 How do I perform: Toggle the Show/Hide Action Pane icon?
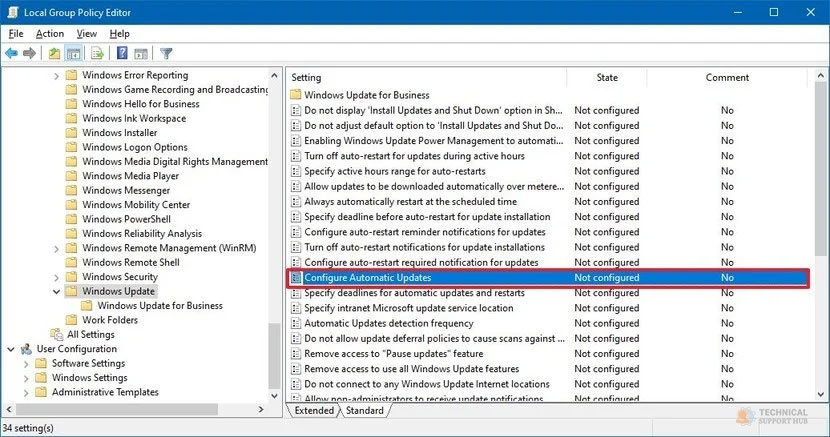[141, 53]
